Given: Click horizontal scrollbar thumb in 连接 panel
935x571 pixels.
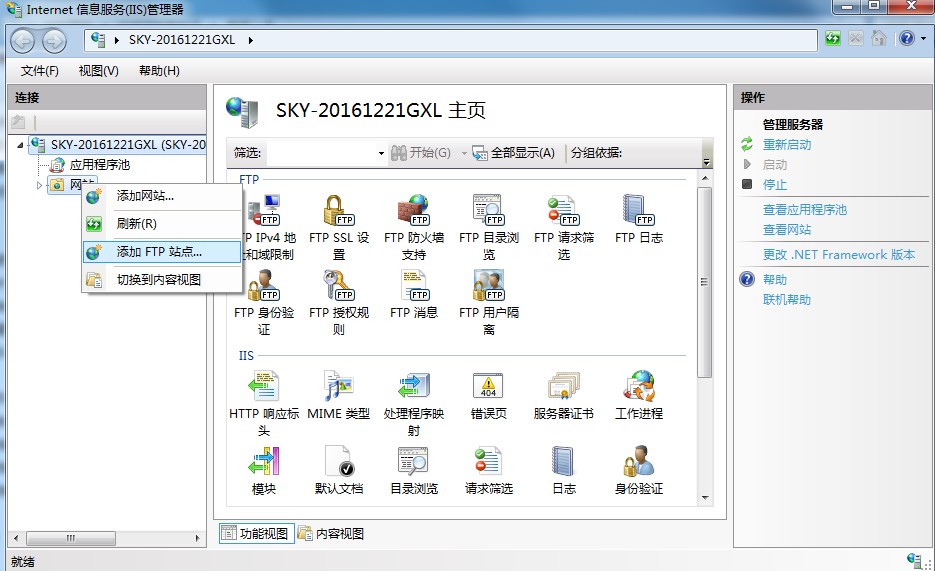Looking at the screenshot, I should click(71, 538).
